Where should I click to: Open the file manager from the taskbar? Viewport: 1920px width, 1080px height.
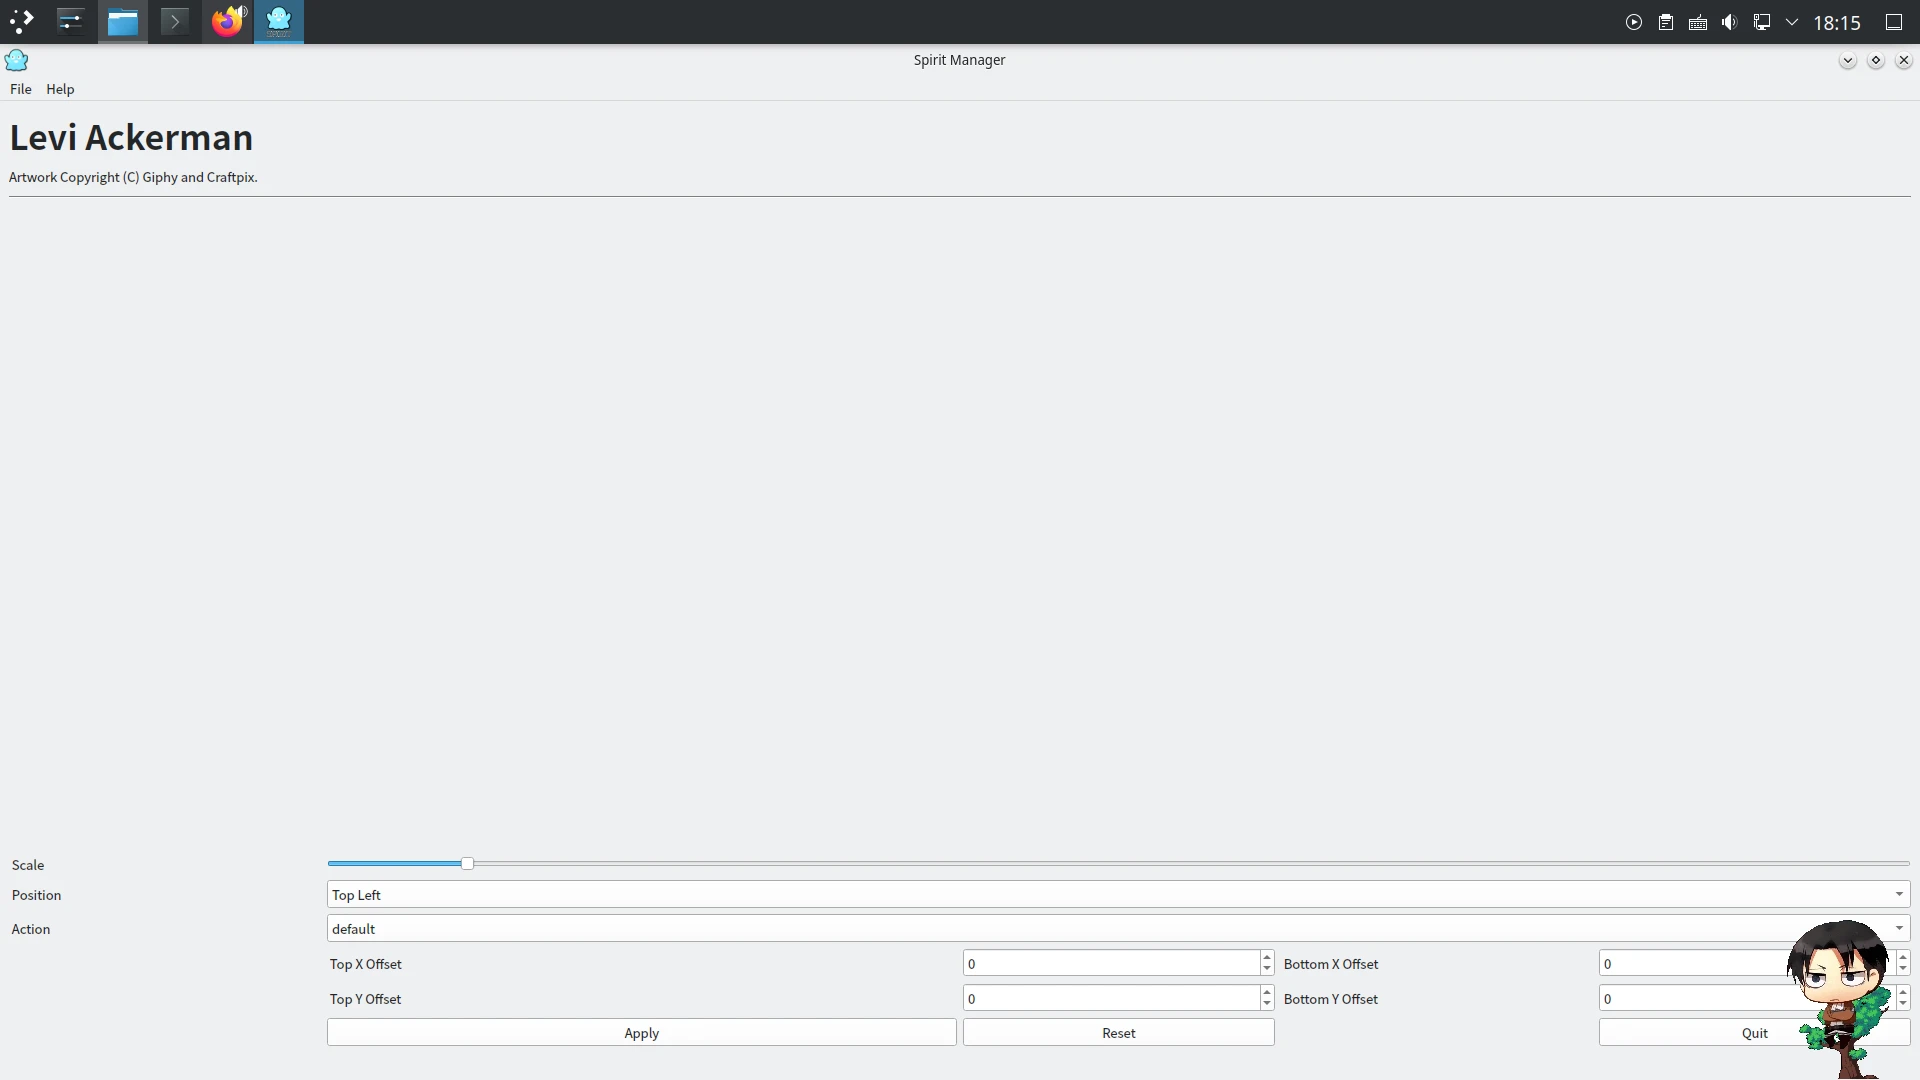(123, 21)
